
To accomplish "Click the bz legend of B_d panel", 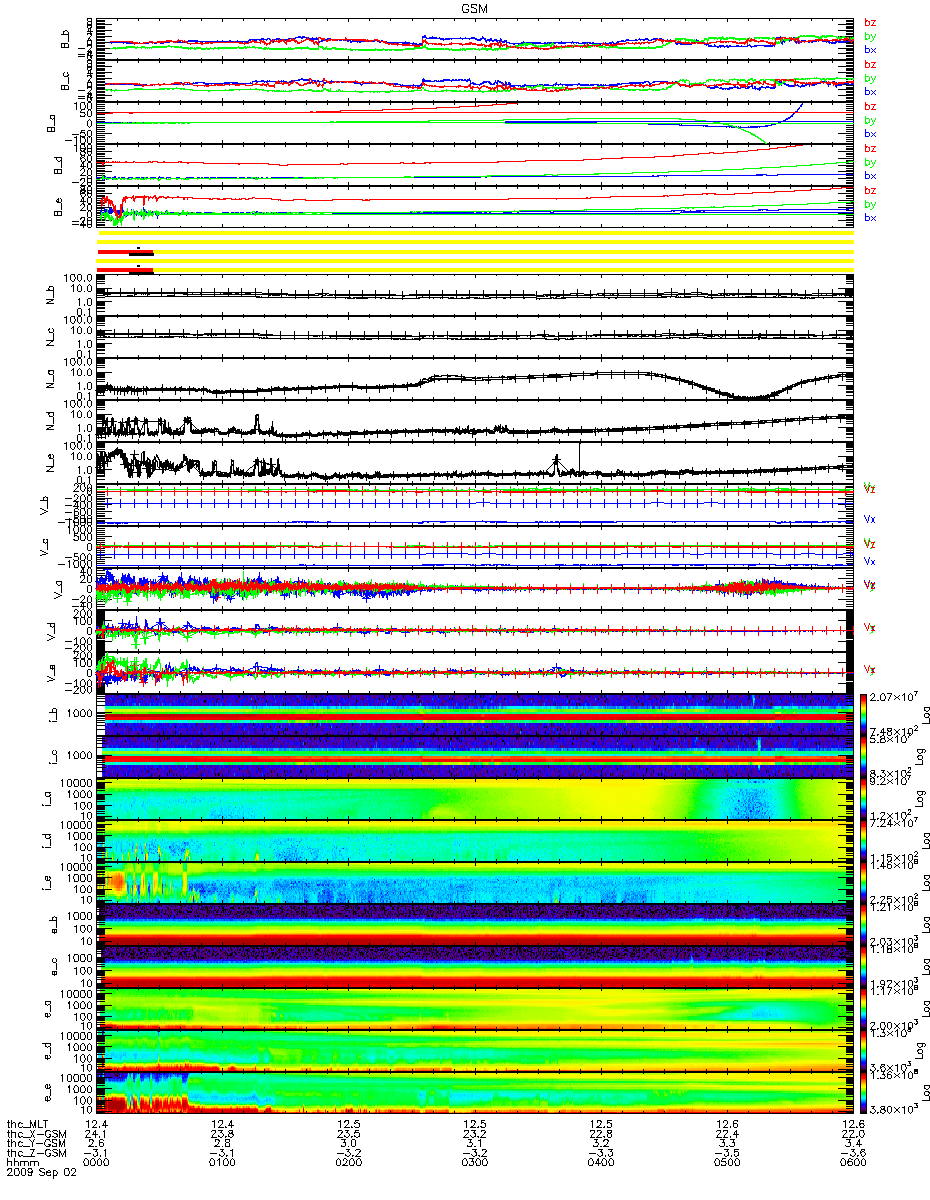I will coord(870,148).
